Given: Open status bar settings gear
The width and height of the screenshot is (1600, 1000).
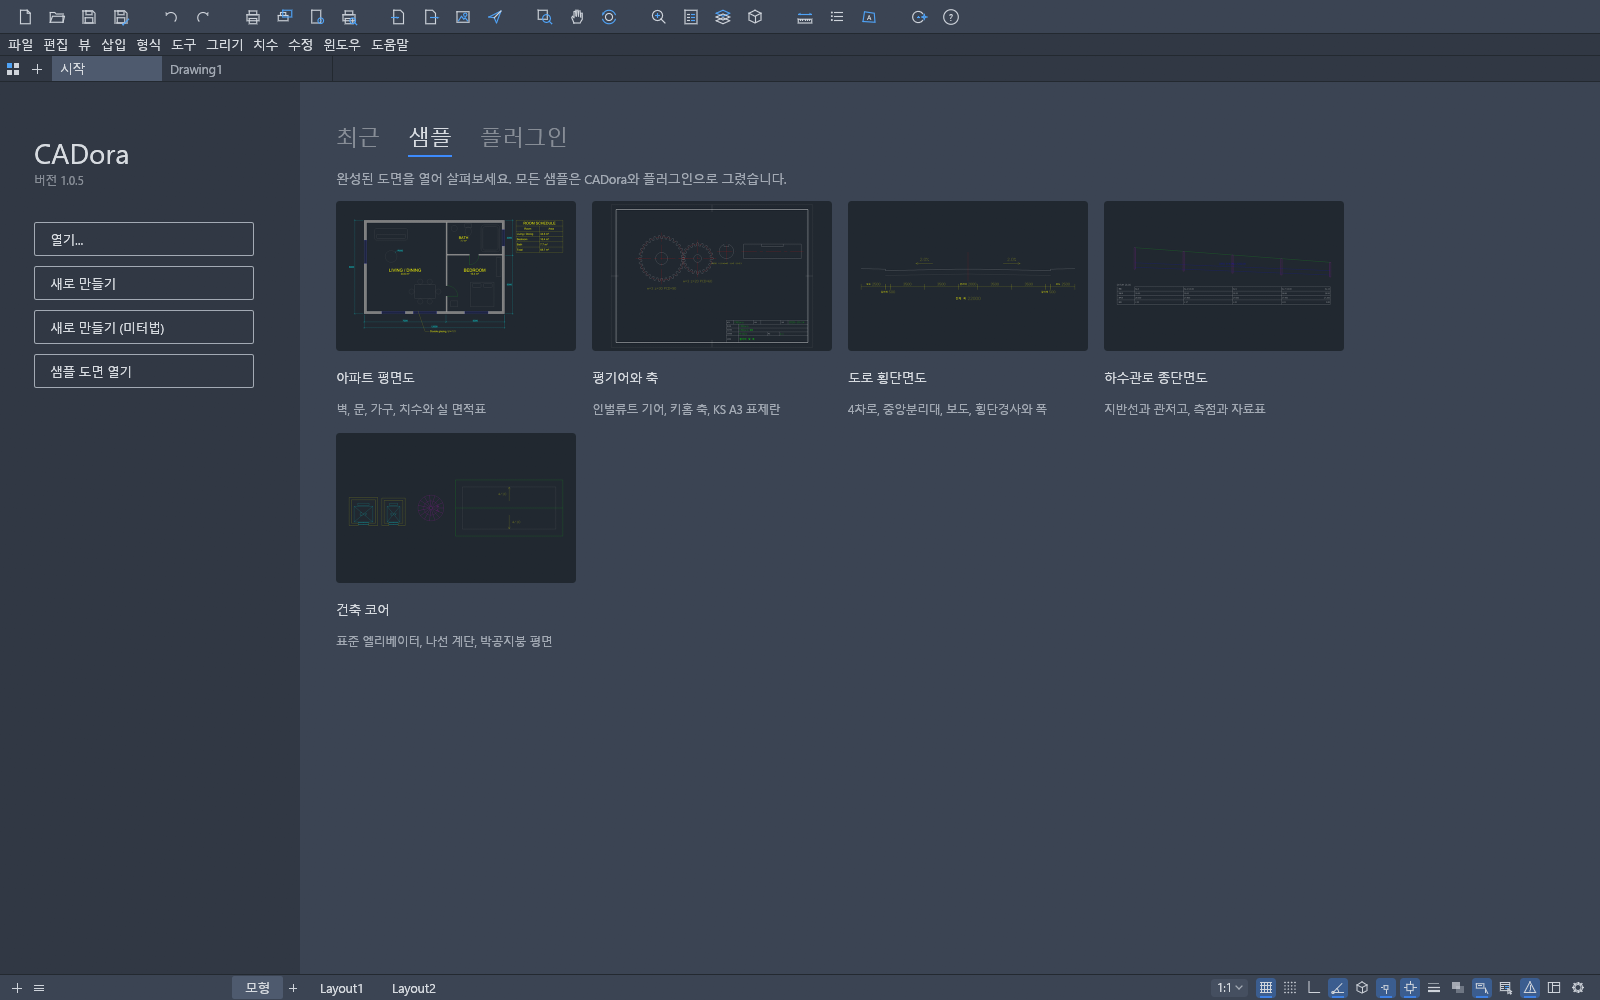Looking at the screenshot, I should pyautogui.click(x=1578, y=988).
